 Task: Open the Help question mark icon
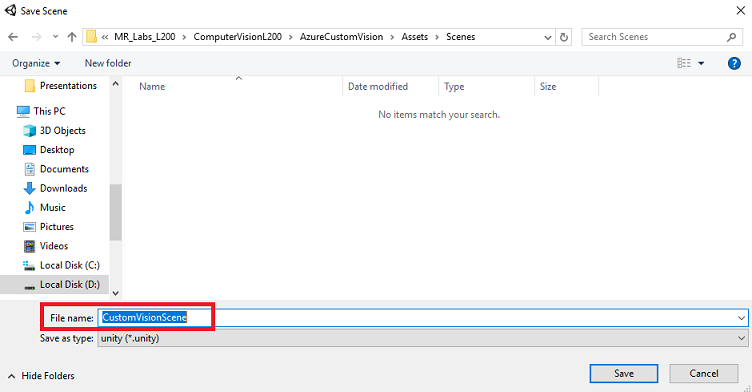click(734, 63)
